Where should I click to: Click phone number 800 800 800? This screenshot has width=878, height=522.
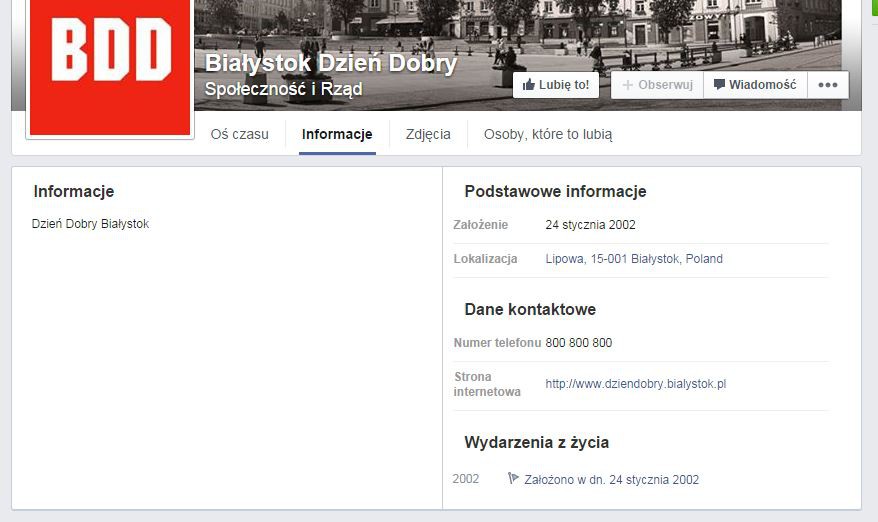(x=578, y=343)
